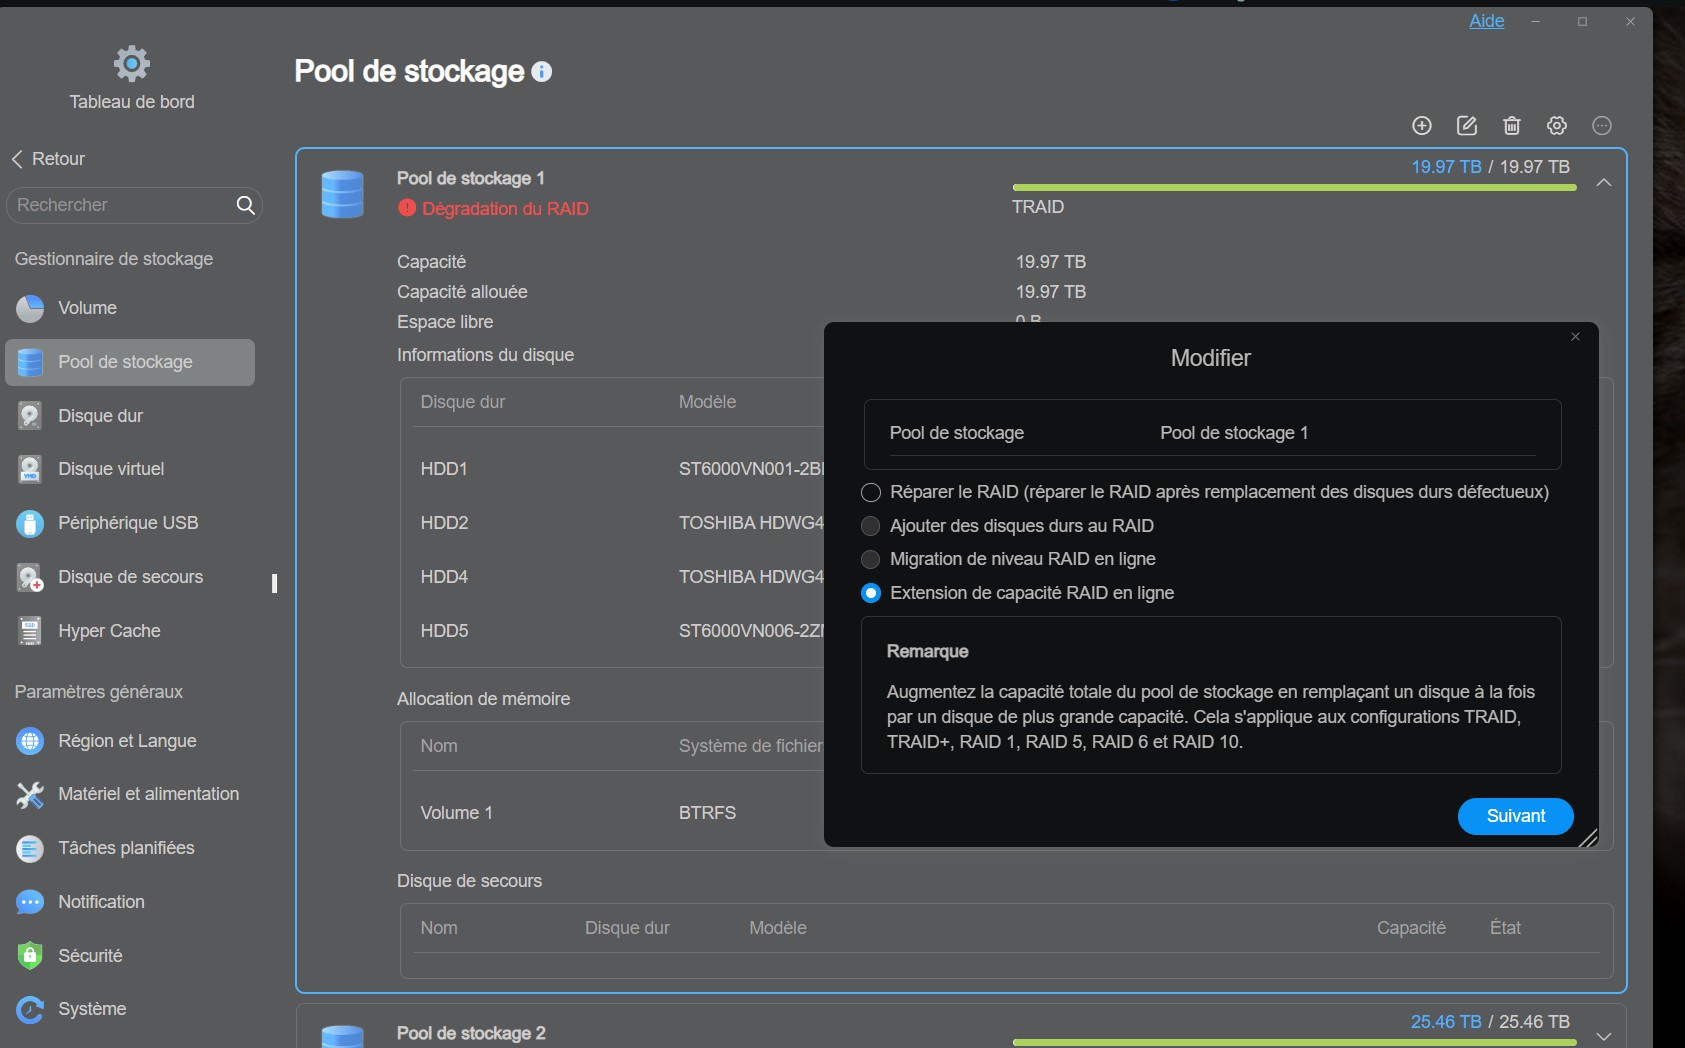Image resolution: width=1685 pixels, height=1048 pixels.
Task: Click Pool de stockage 1 capacity bar
Action: pos(1294,187)
